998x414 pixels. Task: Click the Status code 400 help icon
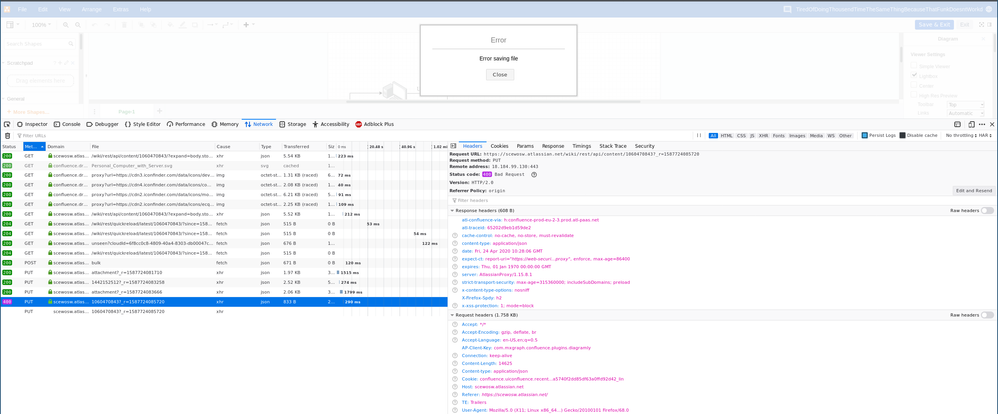click(x=534, y=174)
